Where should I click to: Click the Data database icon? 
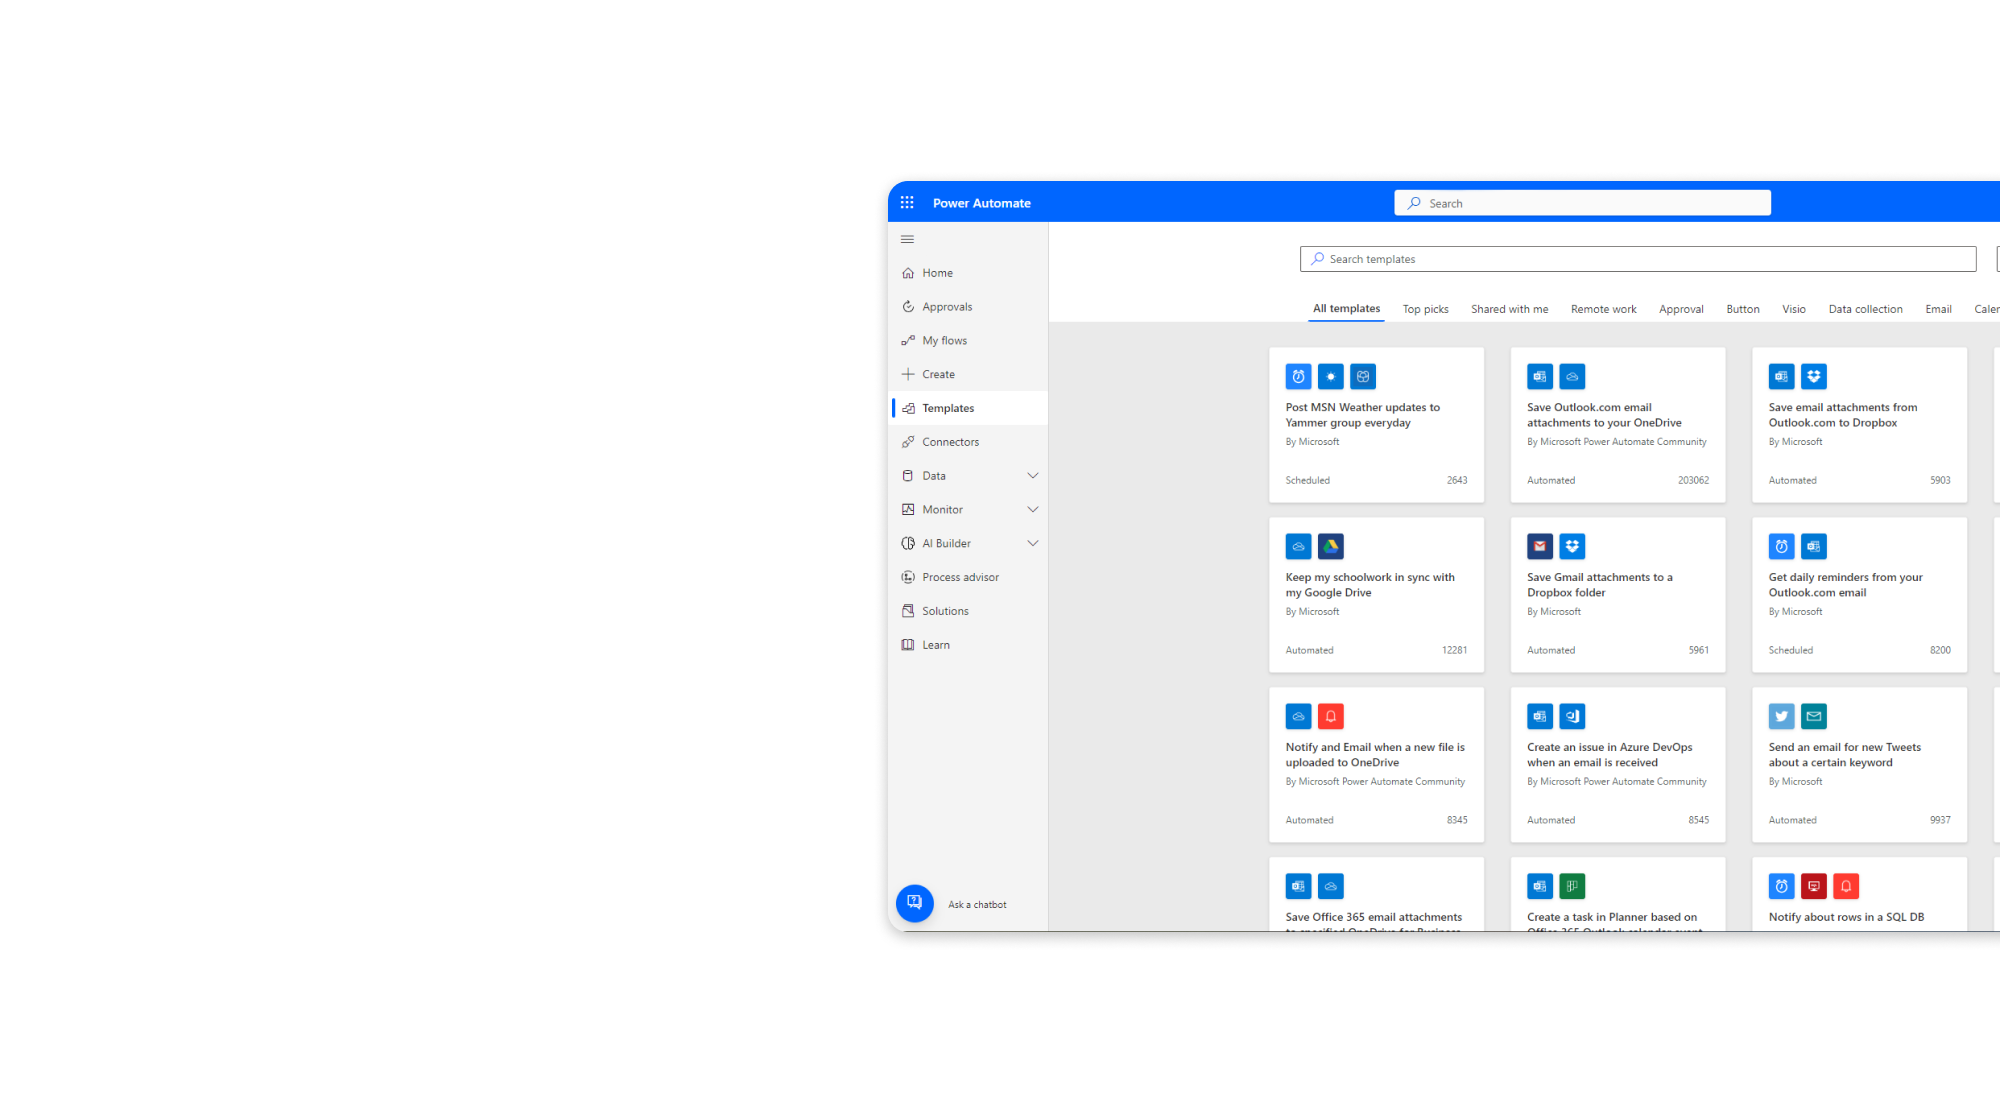point(908,476)
